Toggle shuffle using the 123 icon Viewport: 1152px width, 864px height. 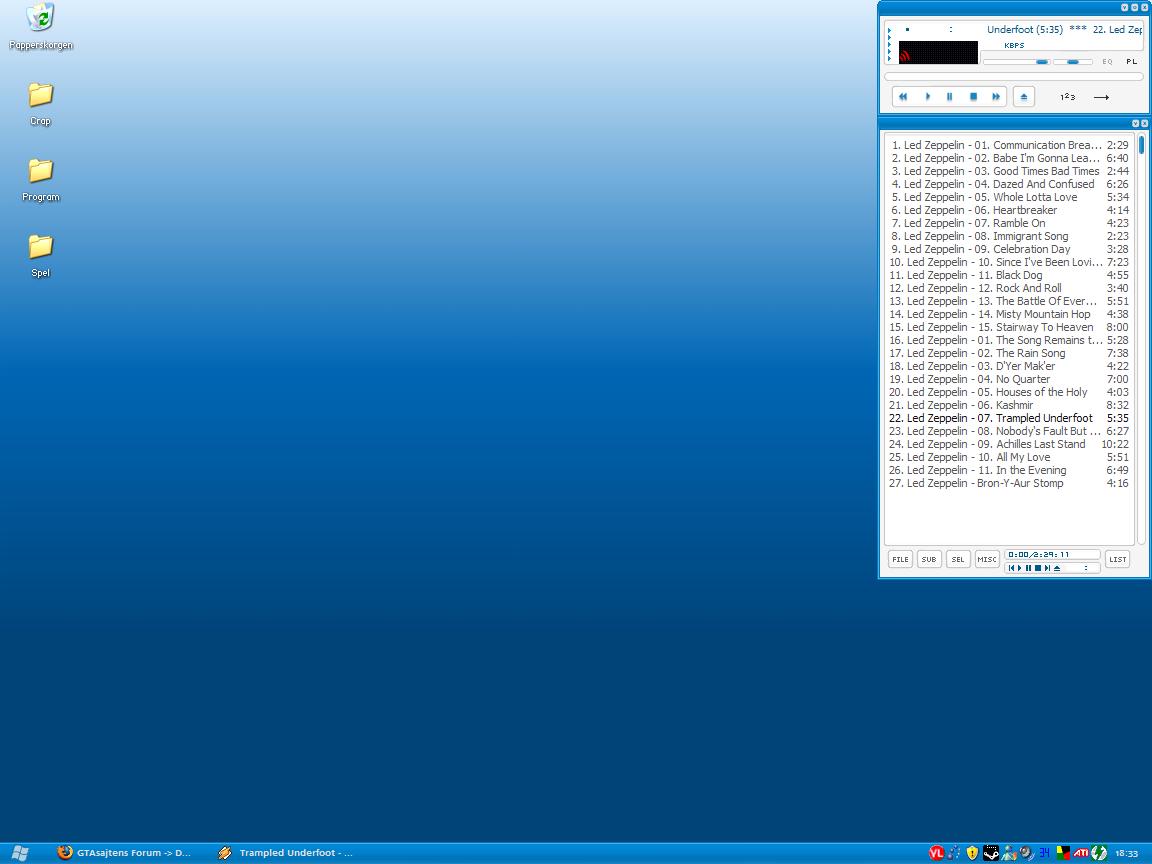click(x=1068, y=96)
